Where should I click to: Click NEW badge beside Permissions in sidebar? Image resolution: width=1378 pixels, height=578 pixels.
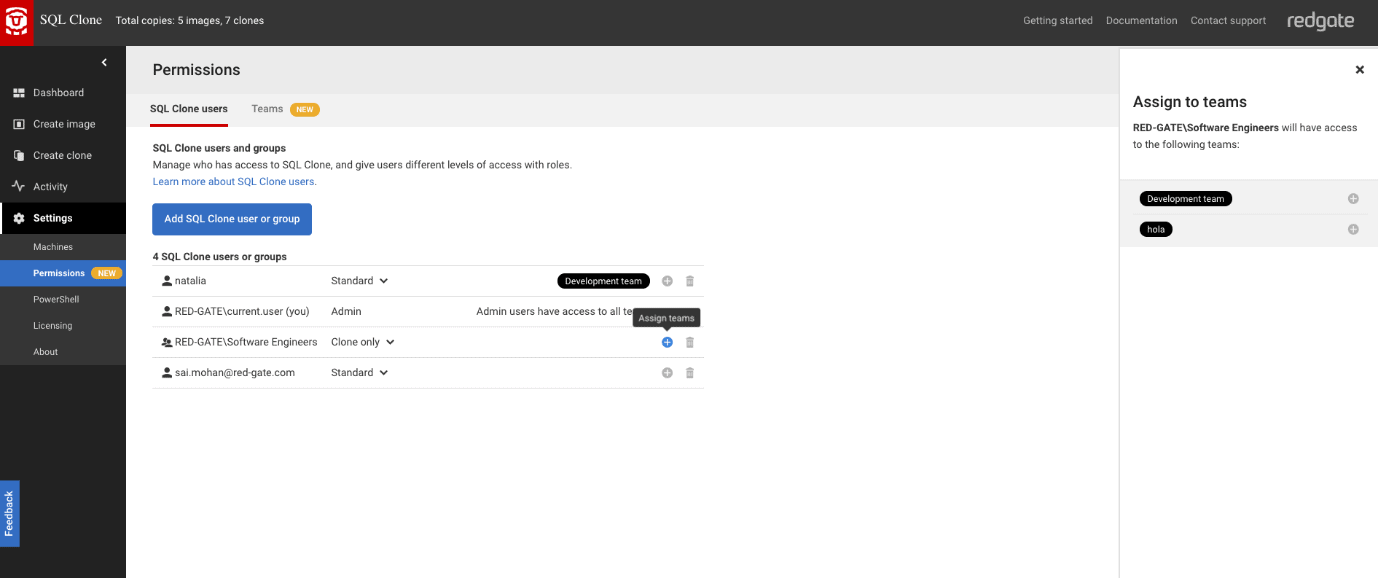point(106,273)
